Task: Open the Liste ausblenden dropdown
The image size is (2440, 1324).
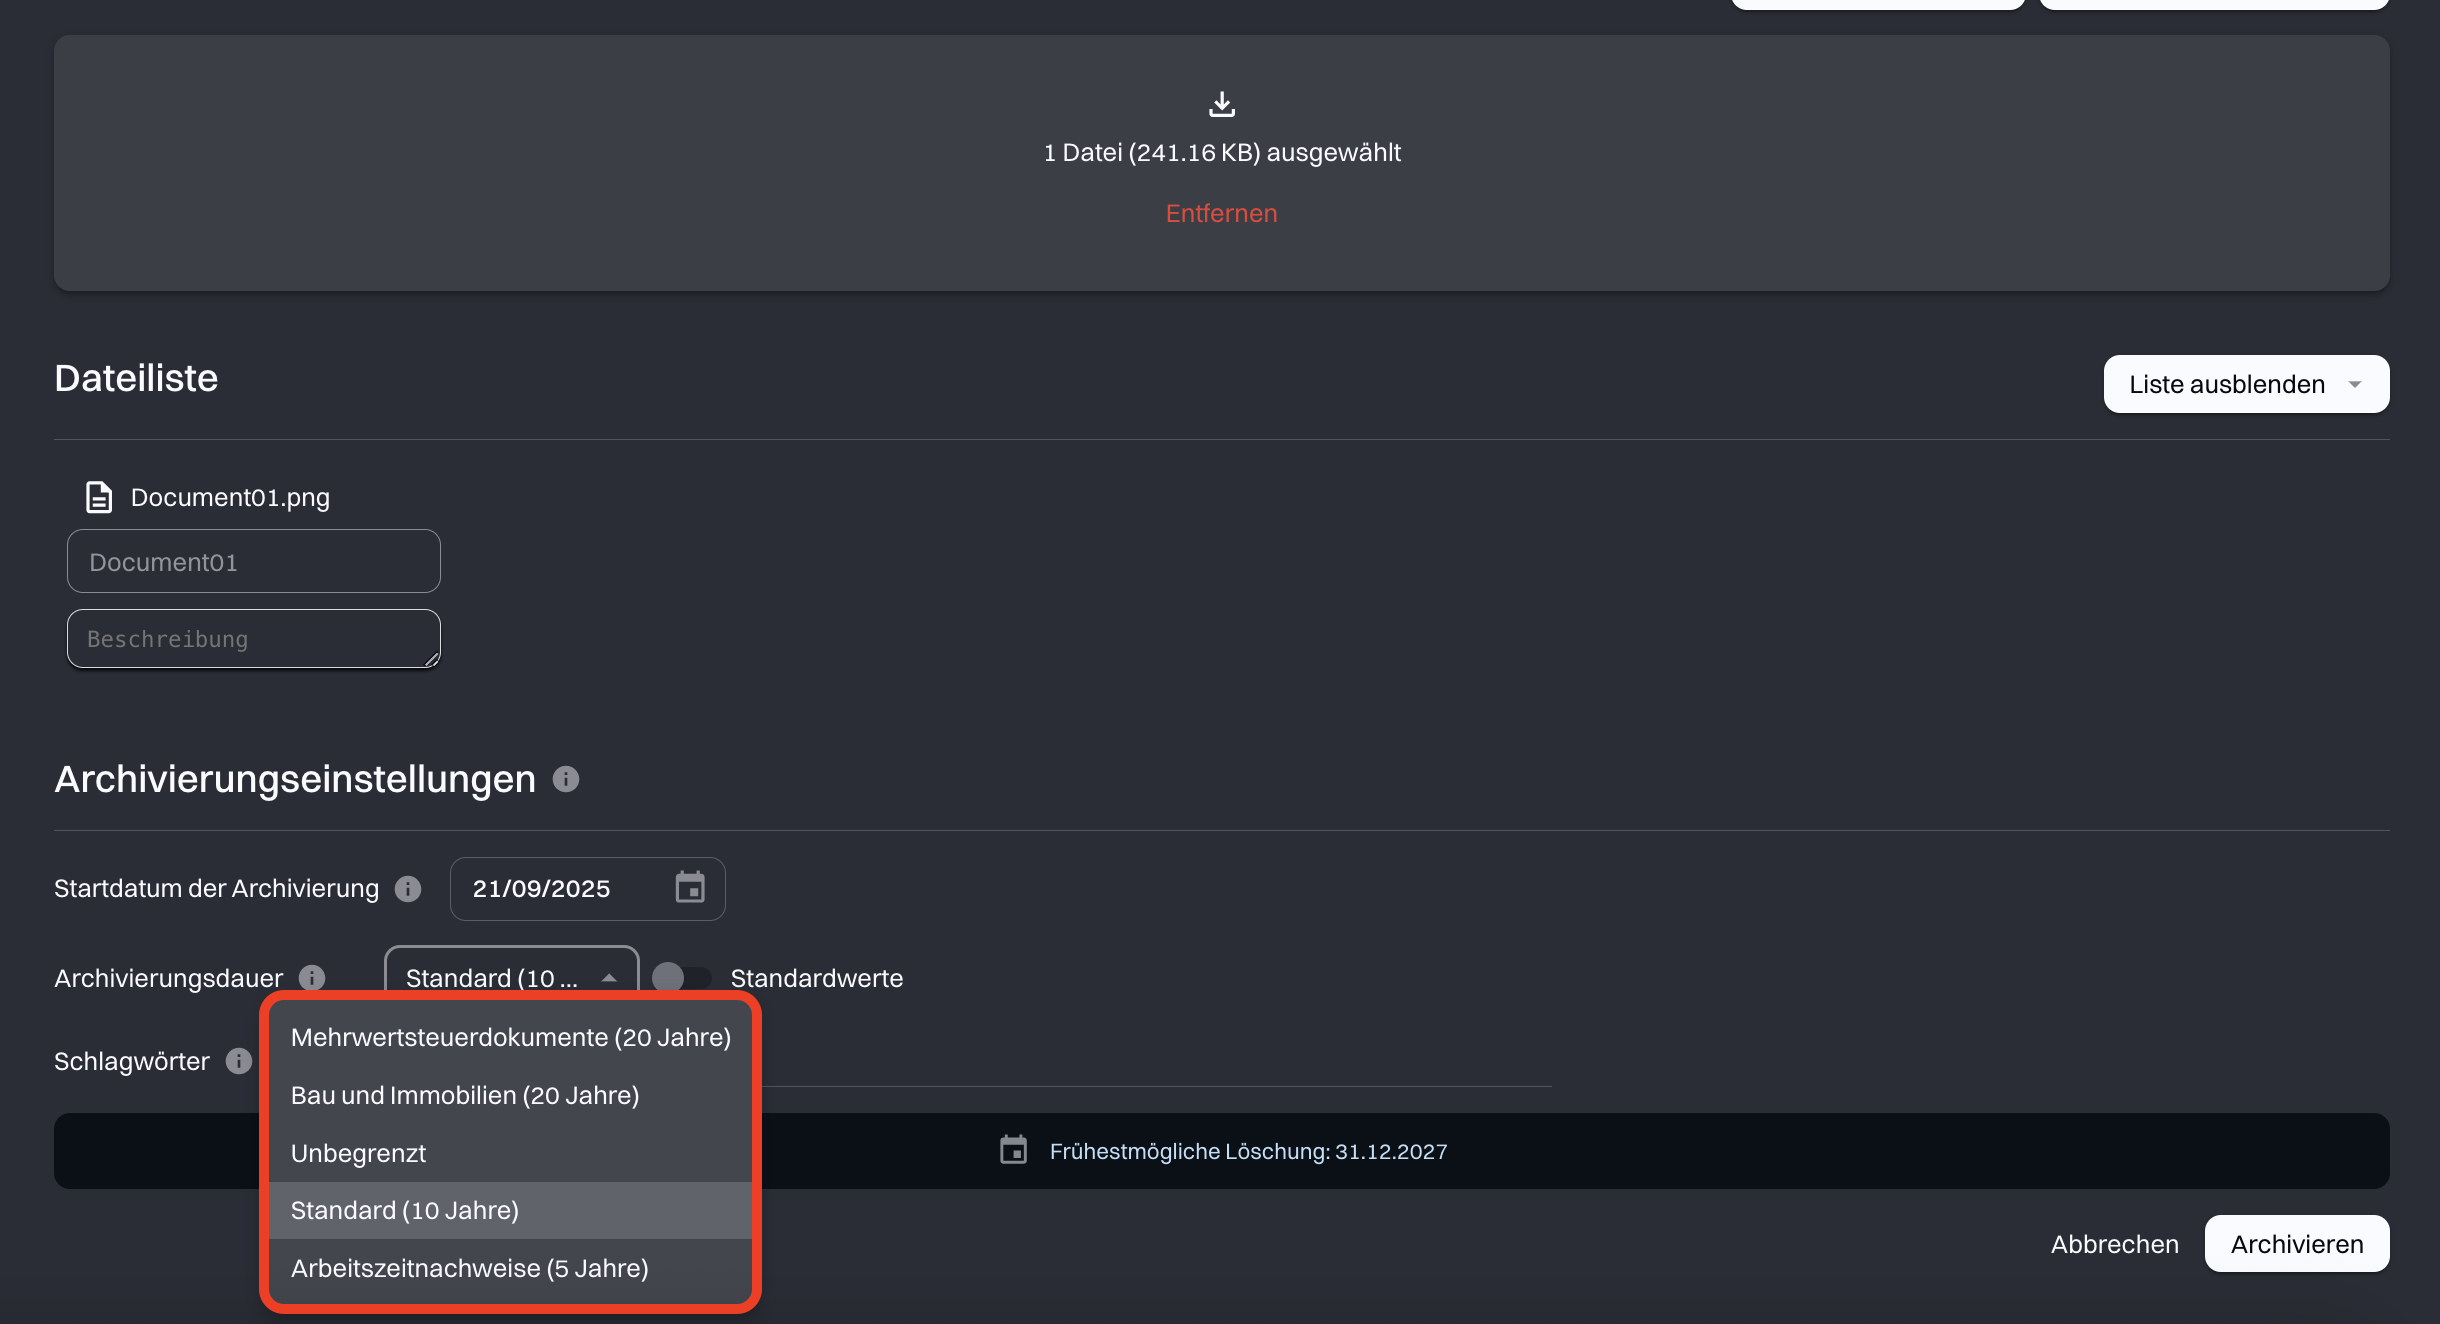Action: 2245,384
